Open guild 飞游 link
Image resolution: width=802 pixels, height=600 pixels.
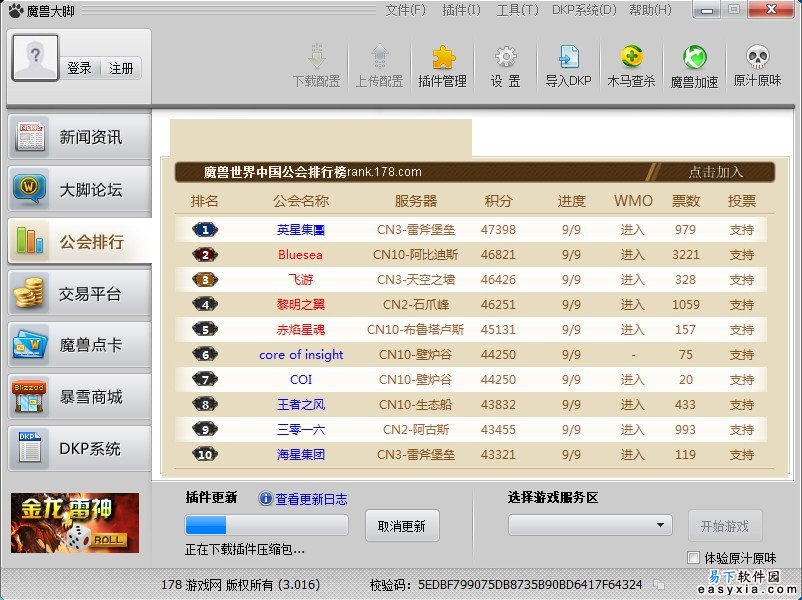(301, 280)
